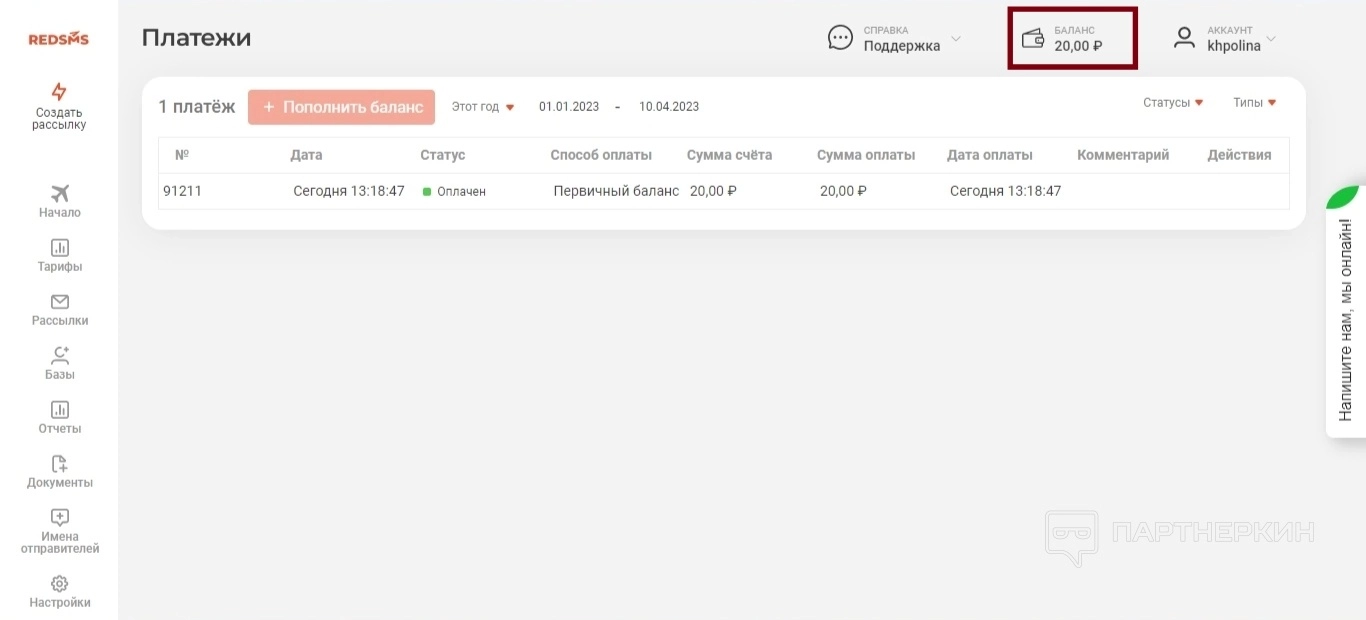Click the Платежи page title

pos(196,38)
